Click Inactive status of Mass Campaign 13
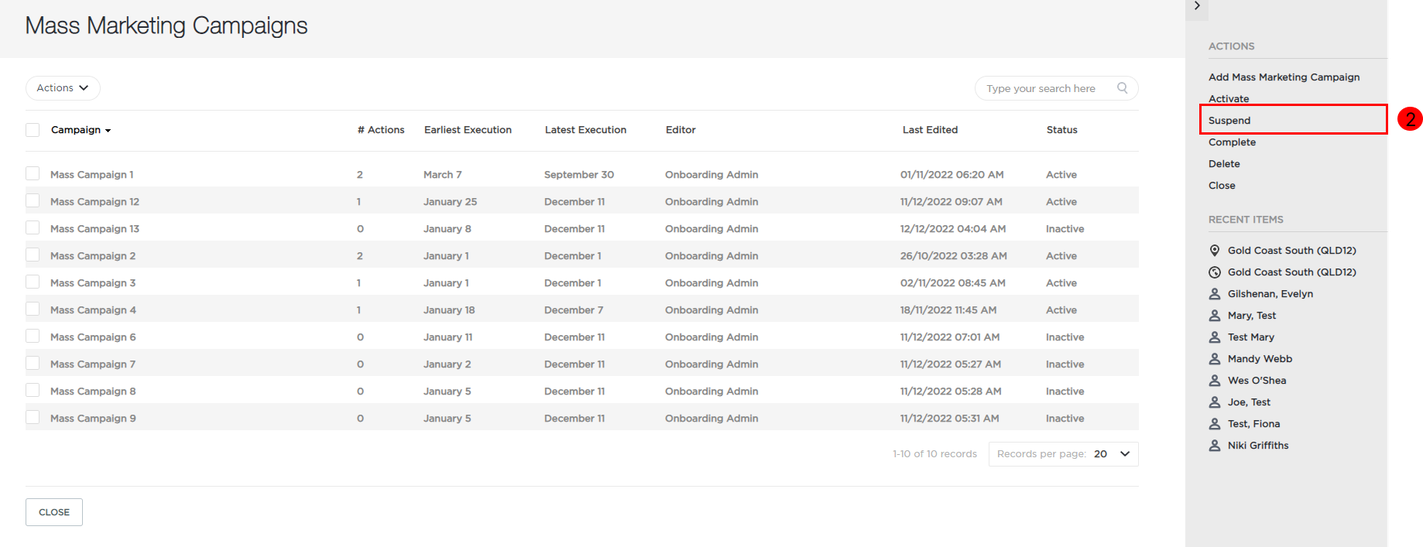This screenshot has height=547, width=1423. [x=1065, y=229]
